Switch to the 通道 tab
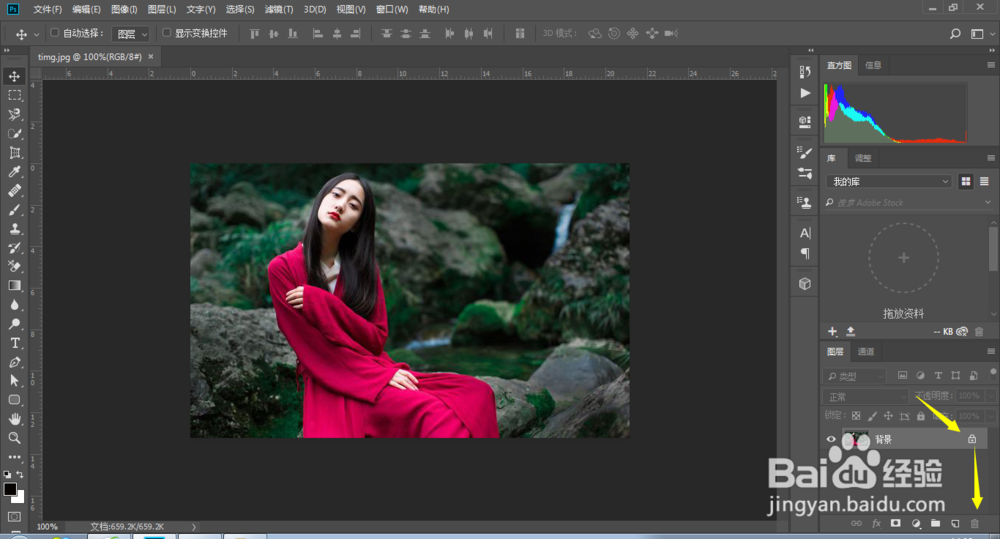This screenshot has height=539, width=1000. (x=866, y=351)
